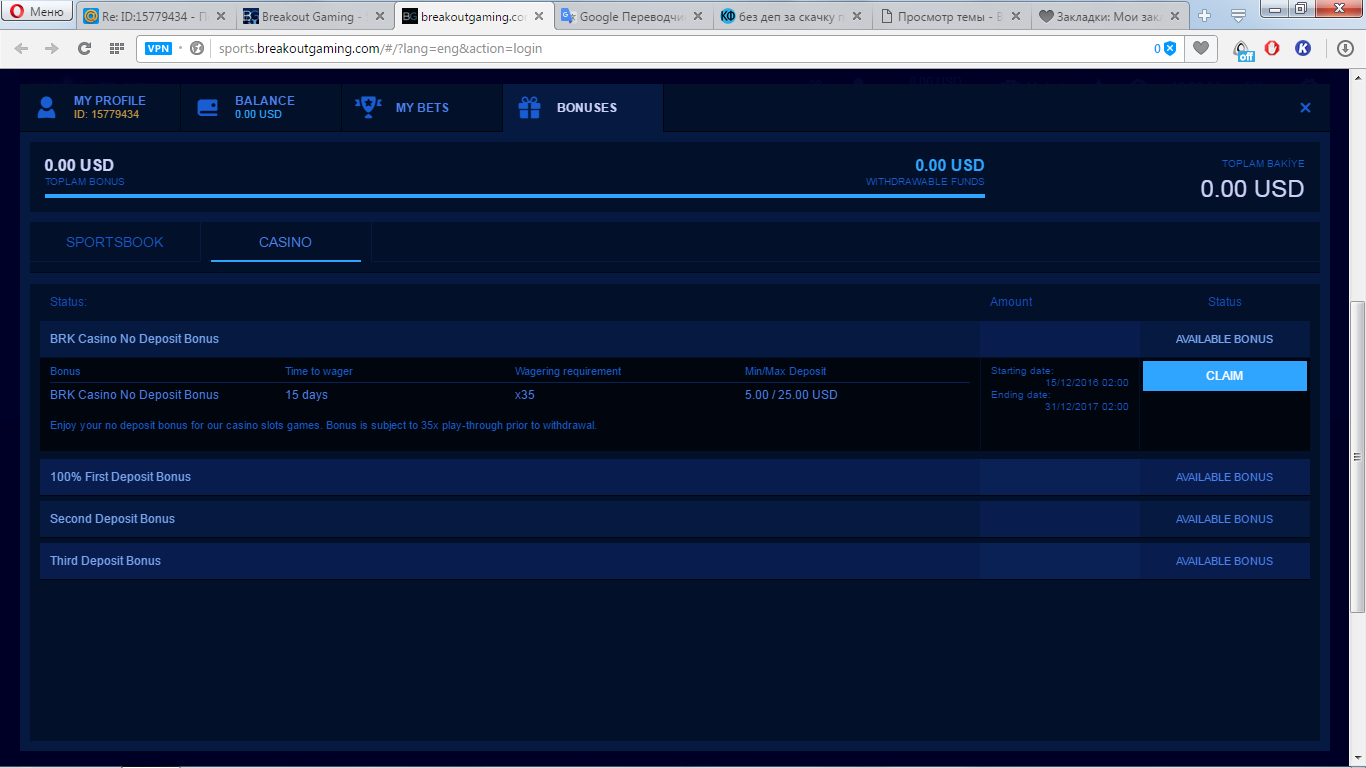
Task: Go back to the previous page
Action: click(21, 48)
